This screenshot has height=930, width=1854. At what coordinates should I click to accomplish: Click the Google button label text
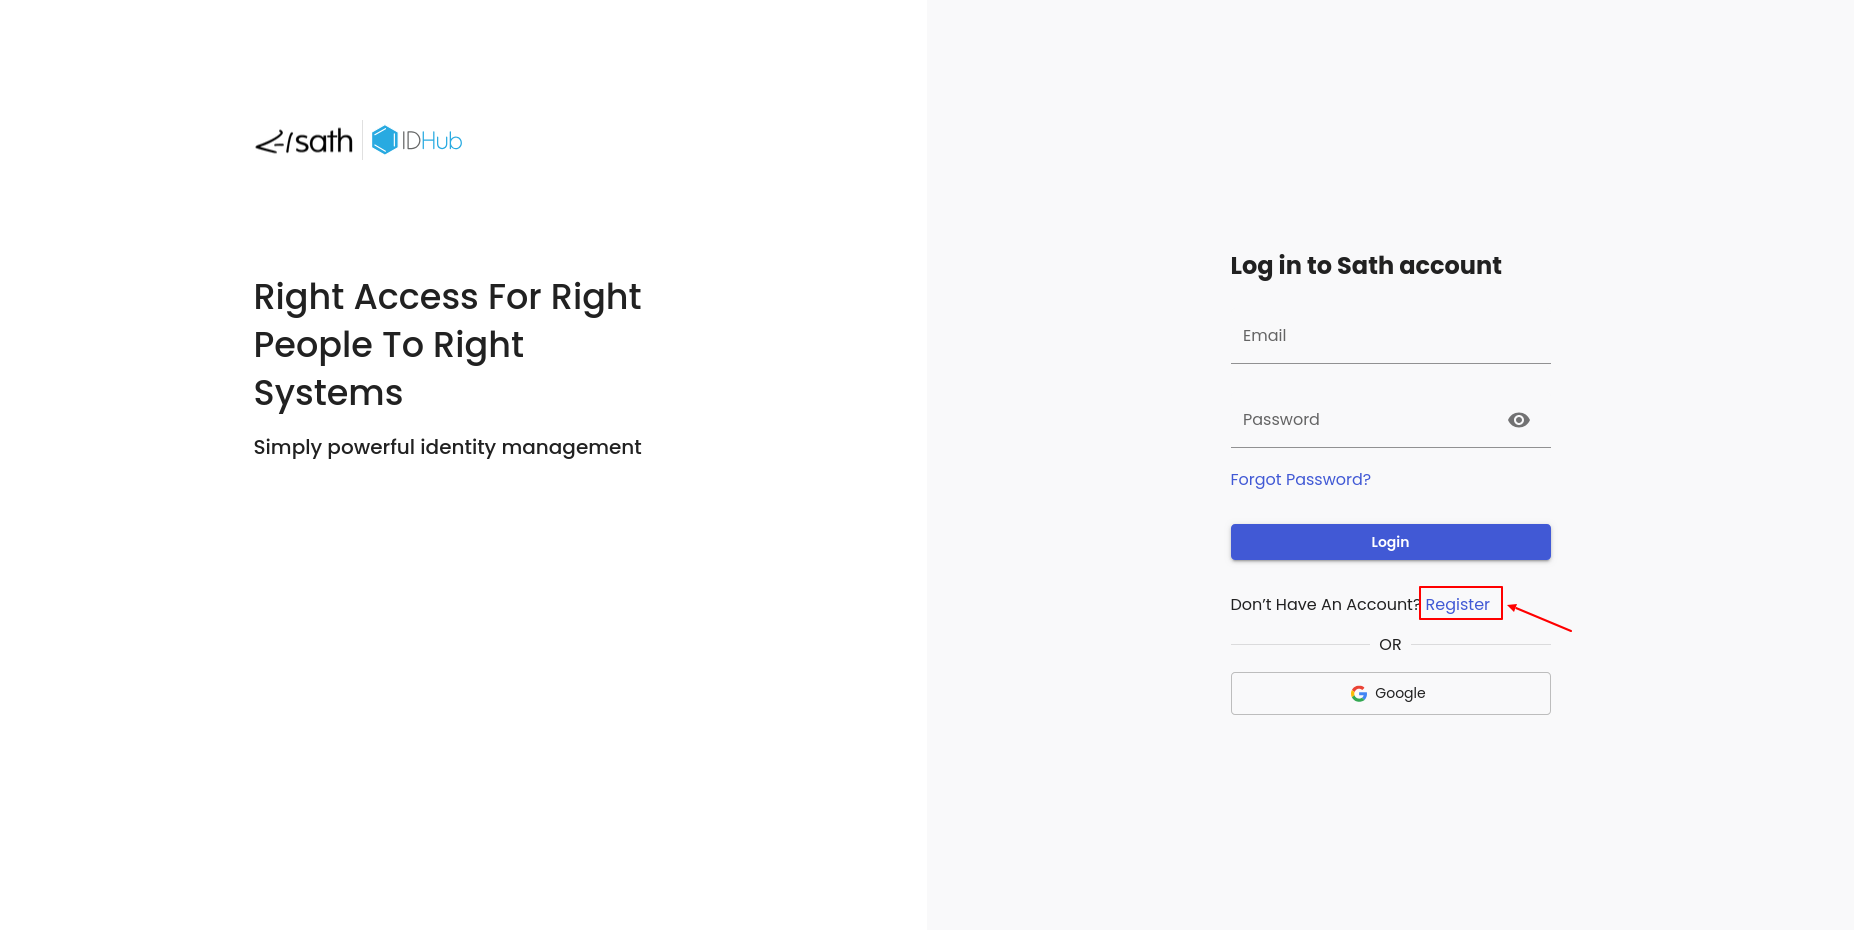pos(1400,694)
